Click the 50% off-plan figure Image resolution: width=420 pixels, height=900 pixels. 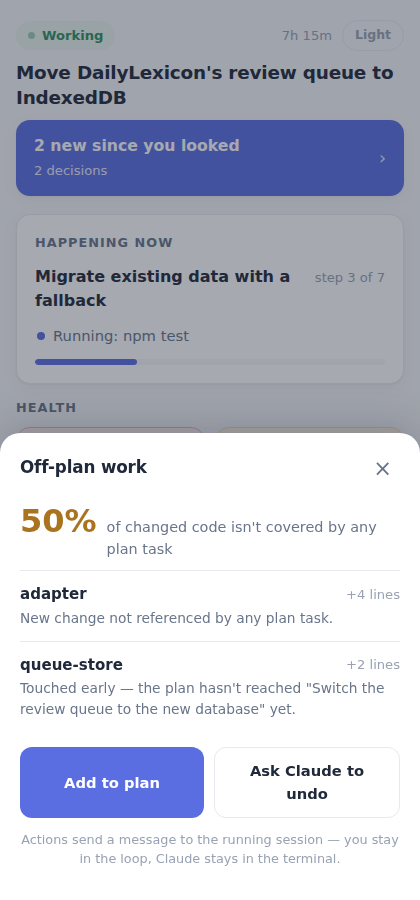point(58,521)
